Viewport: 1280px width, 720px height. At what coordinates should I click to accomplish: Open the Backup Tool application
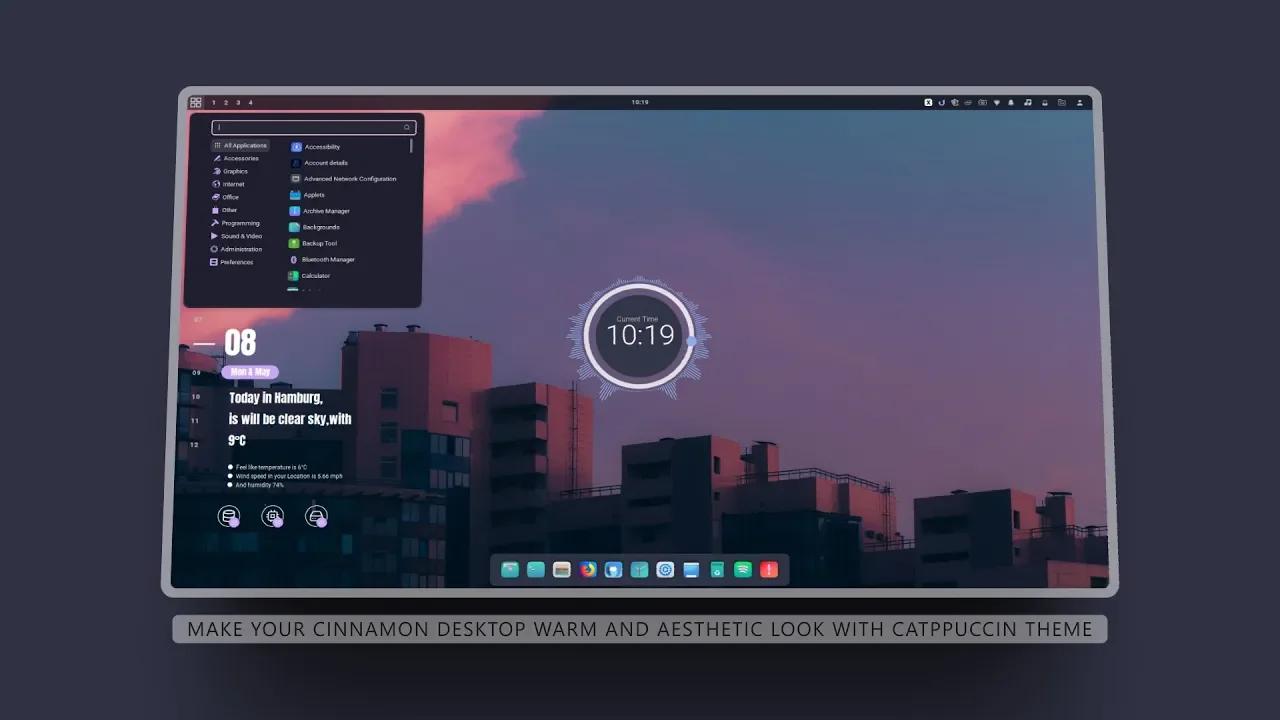point(318,243)
